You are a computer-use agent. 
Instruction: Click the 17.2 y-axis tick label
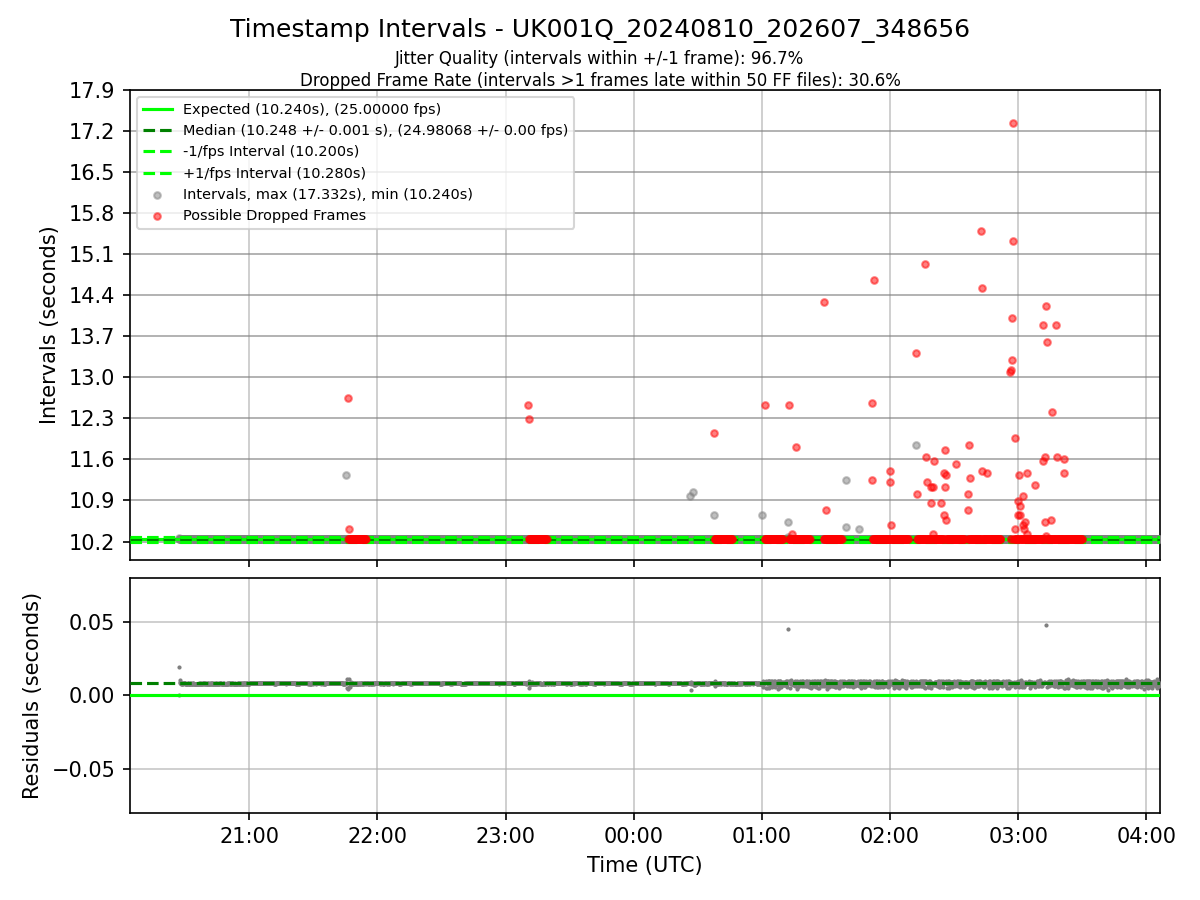click(x=95, y=132)
